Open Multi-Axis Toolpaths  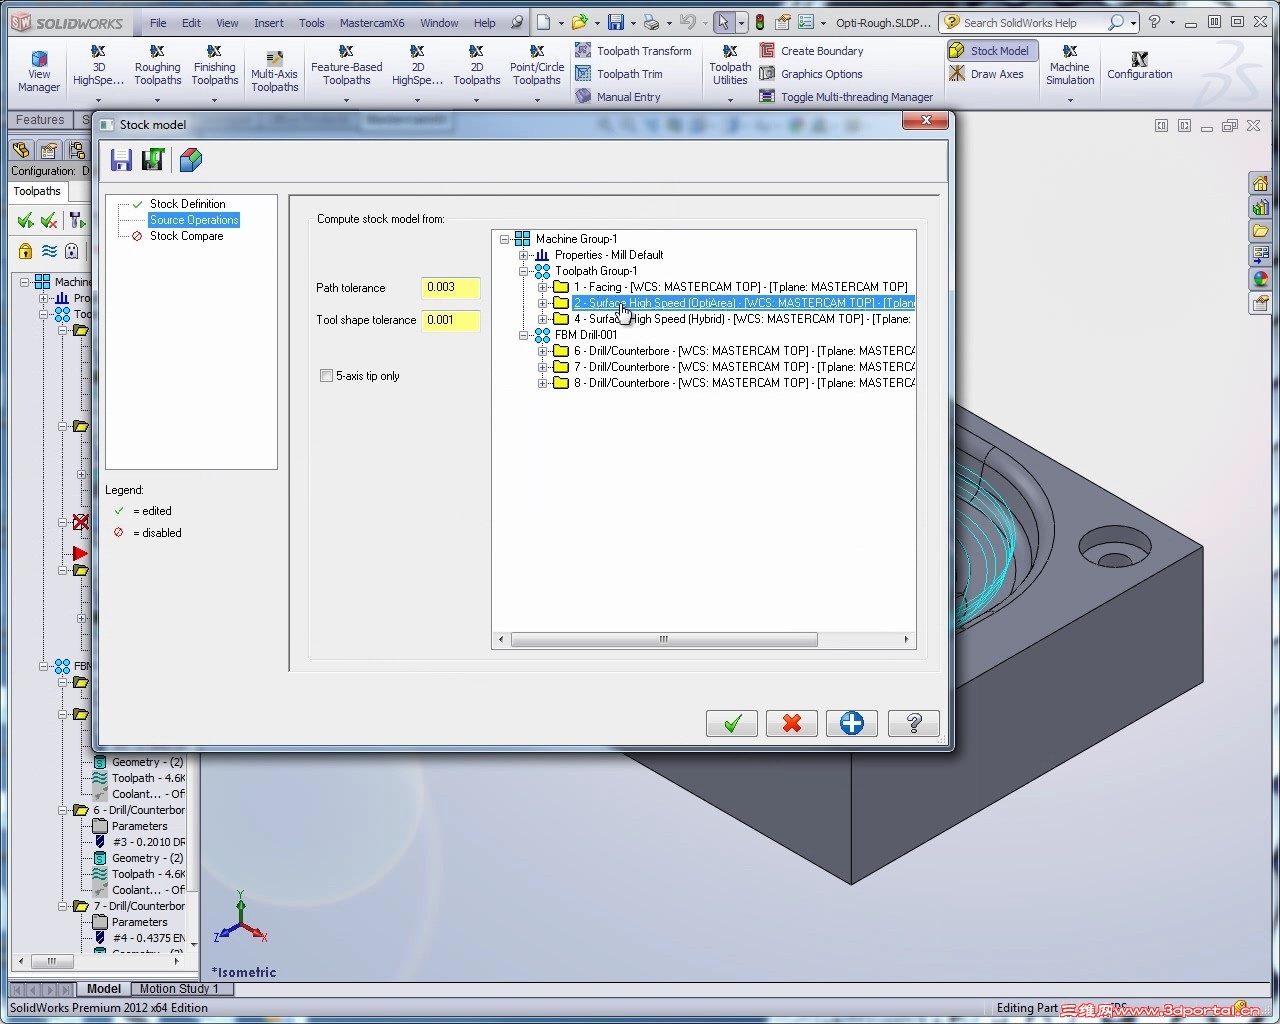(275, 72)
